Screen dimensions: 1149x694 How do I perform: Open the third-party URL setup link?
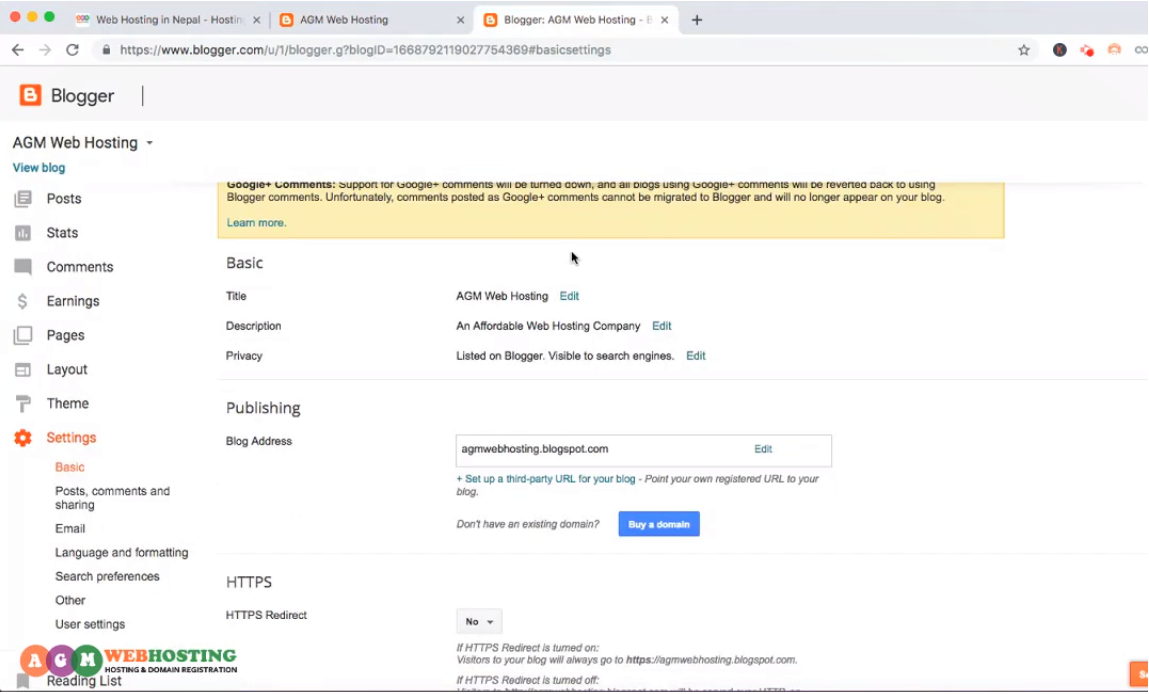click(x=546, y=478)
